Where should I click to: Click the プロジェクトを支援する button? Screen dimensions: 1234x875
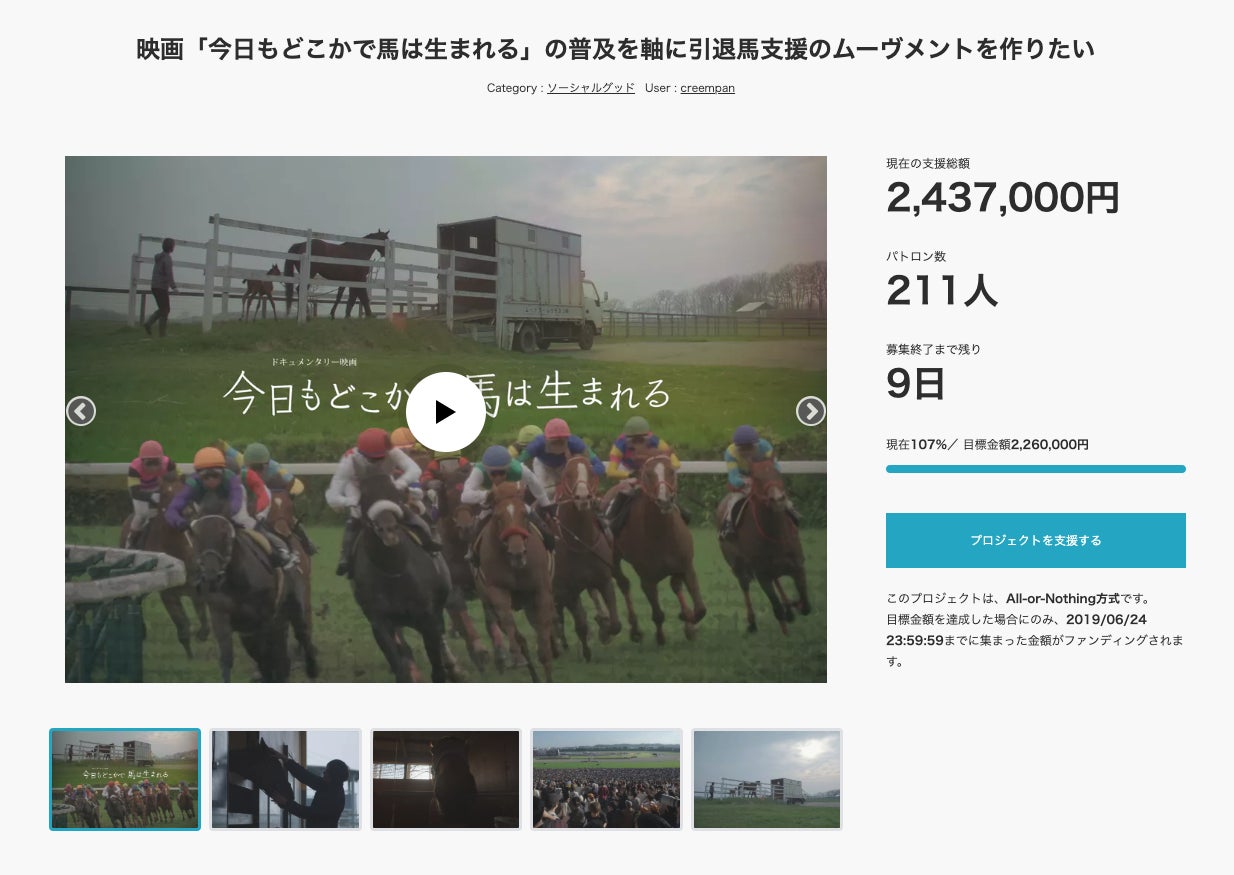click(x=1036, y=540)
